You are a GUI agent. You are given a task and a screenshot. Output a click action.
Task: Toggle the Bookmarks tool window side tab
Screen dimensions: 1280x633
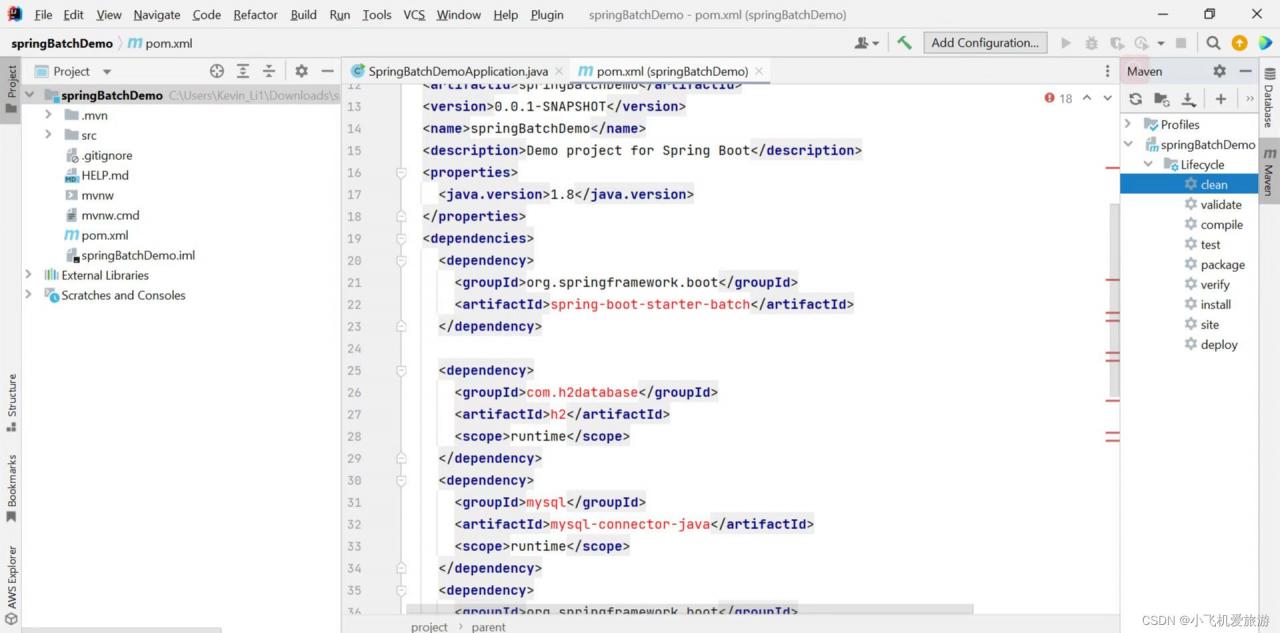[x=11, y=488]
